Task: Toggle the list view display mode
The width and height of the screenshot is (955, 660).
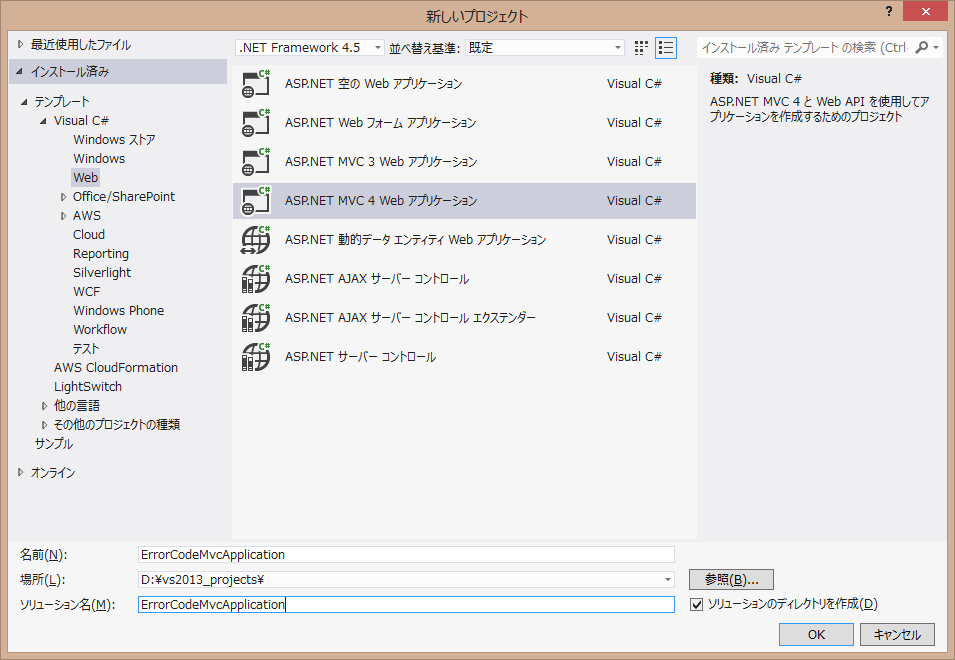Action: [666, 46]
